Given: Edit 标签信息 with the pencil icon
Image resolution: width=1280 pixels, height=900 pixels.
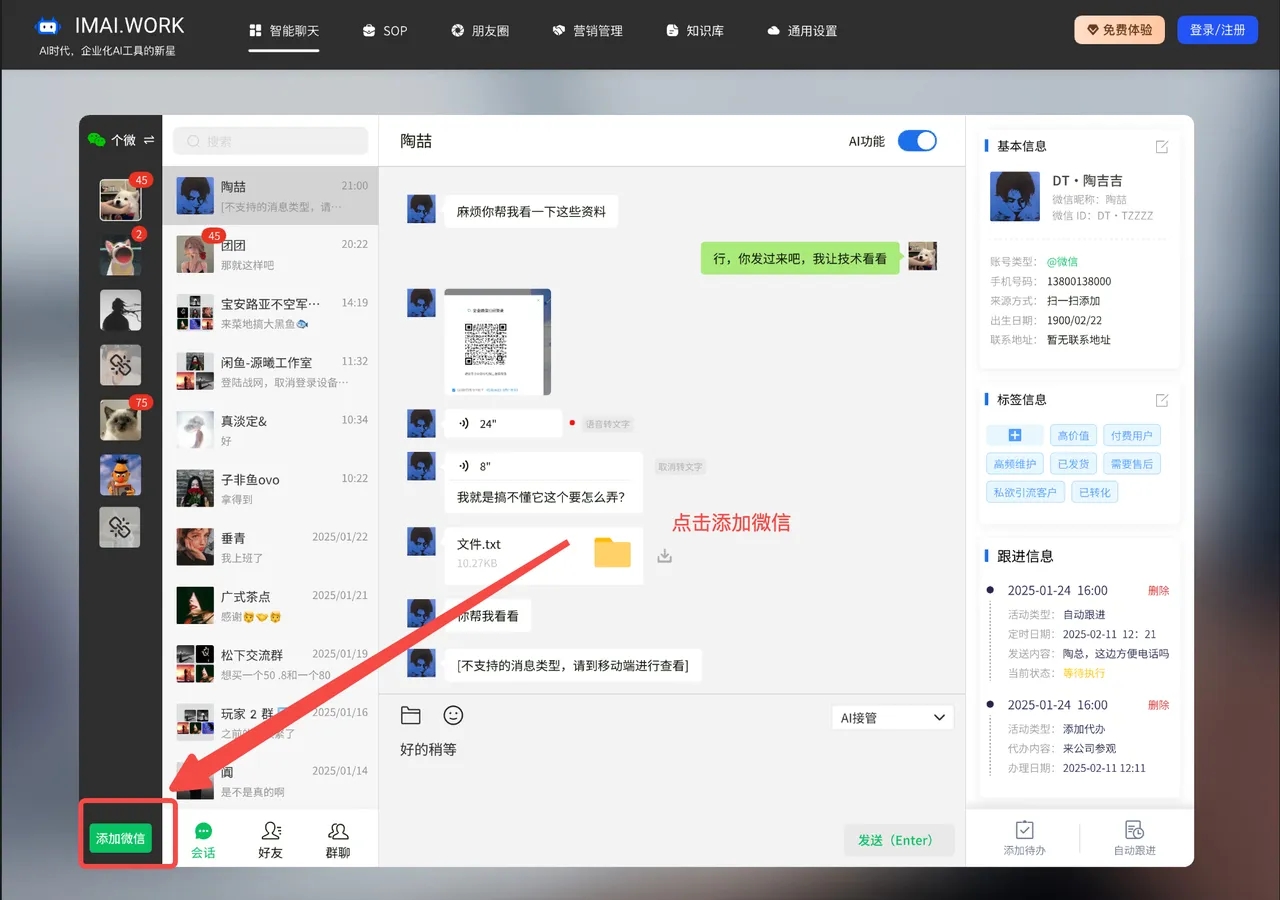Looking at the screenshot, I should coord(1161,400).
